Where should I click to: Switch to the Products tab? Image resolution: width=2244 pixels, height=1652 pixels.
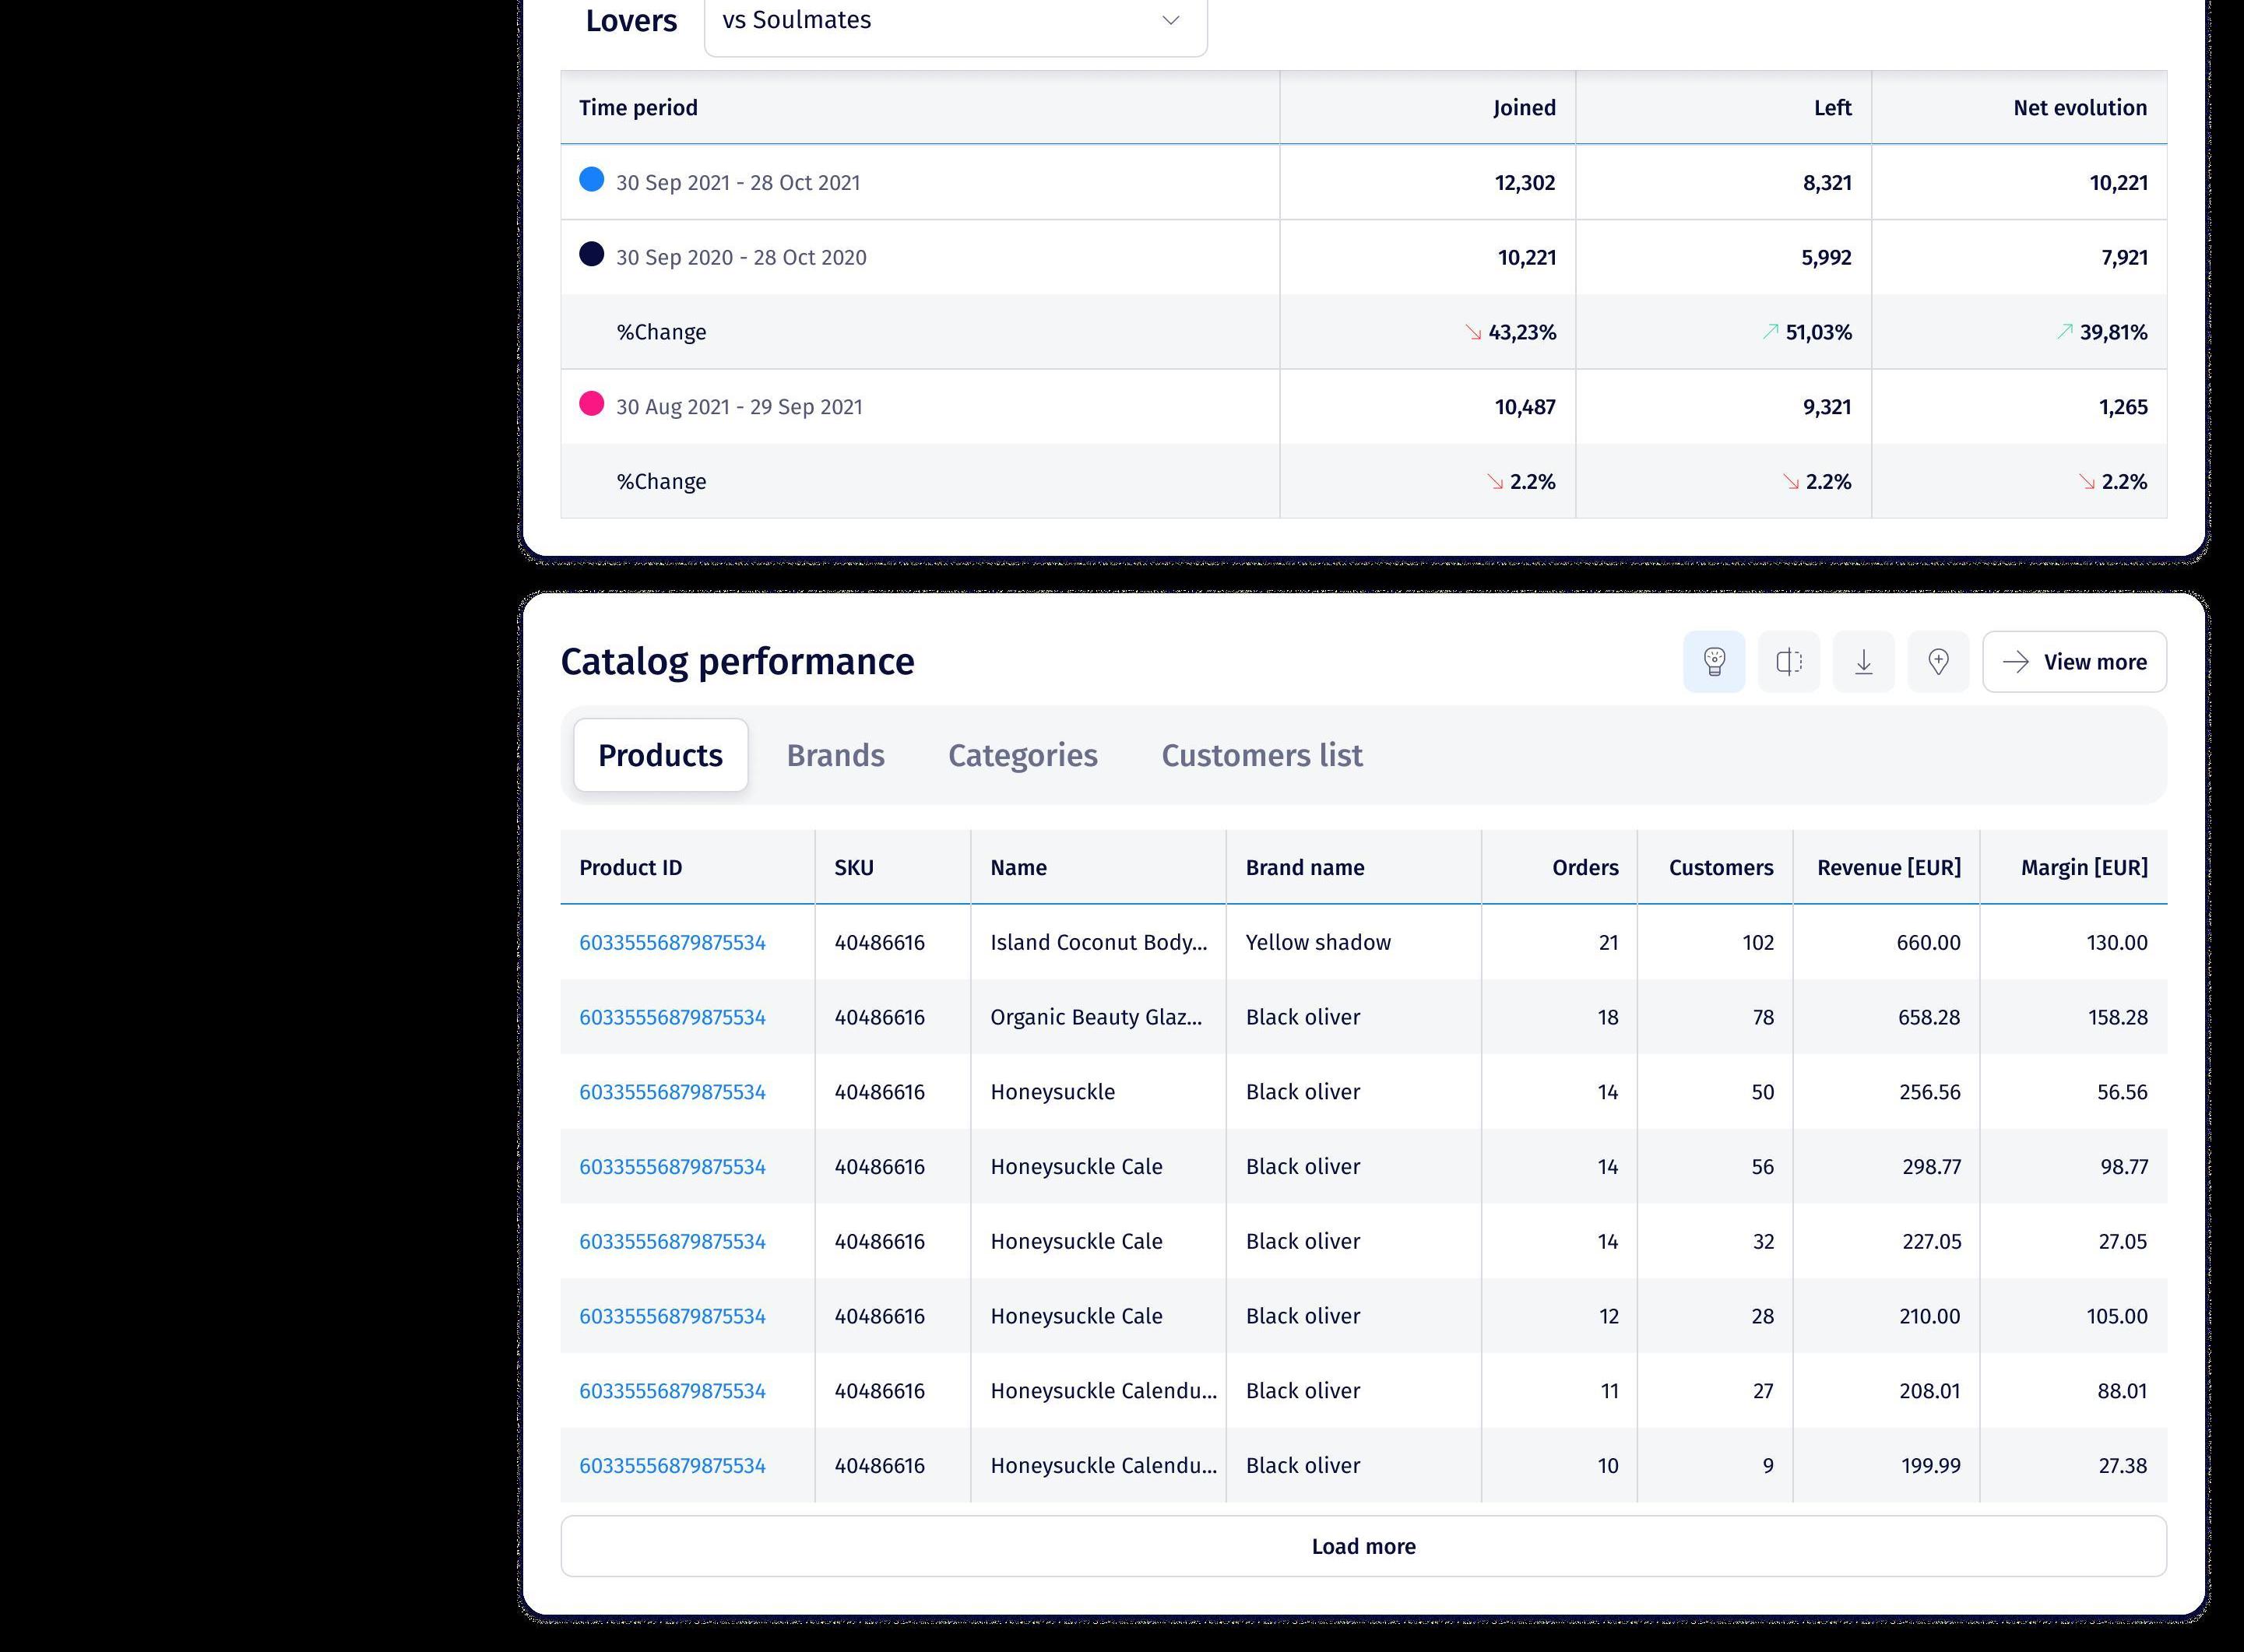click(x=661, y=755)
